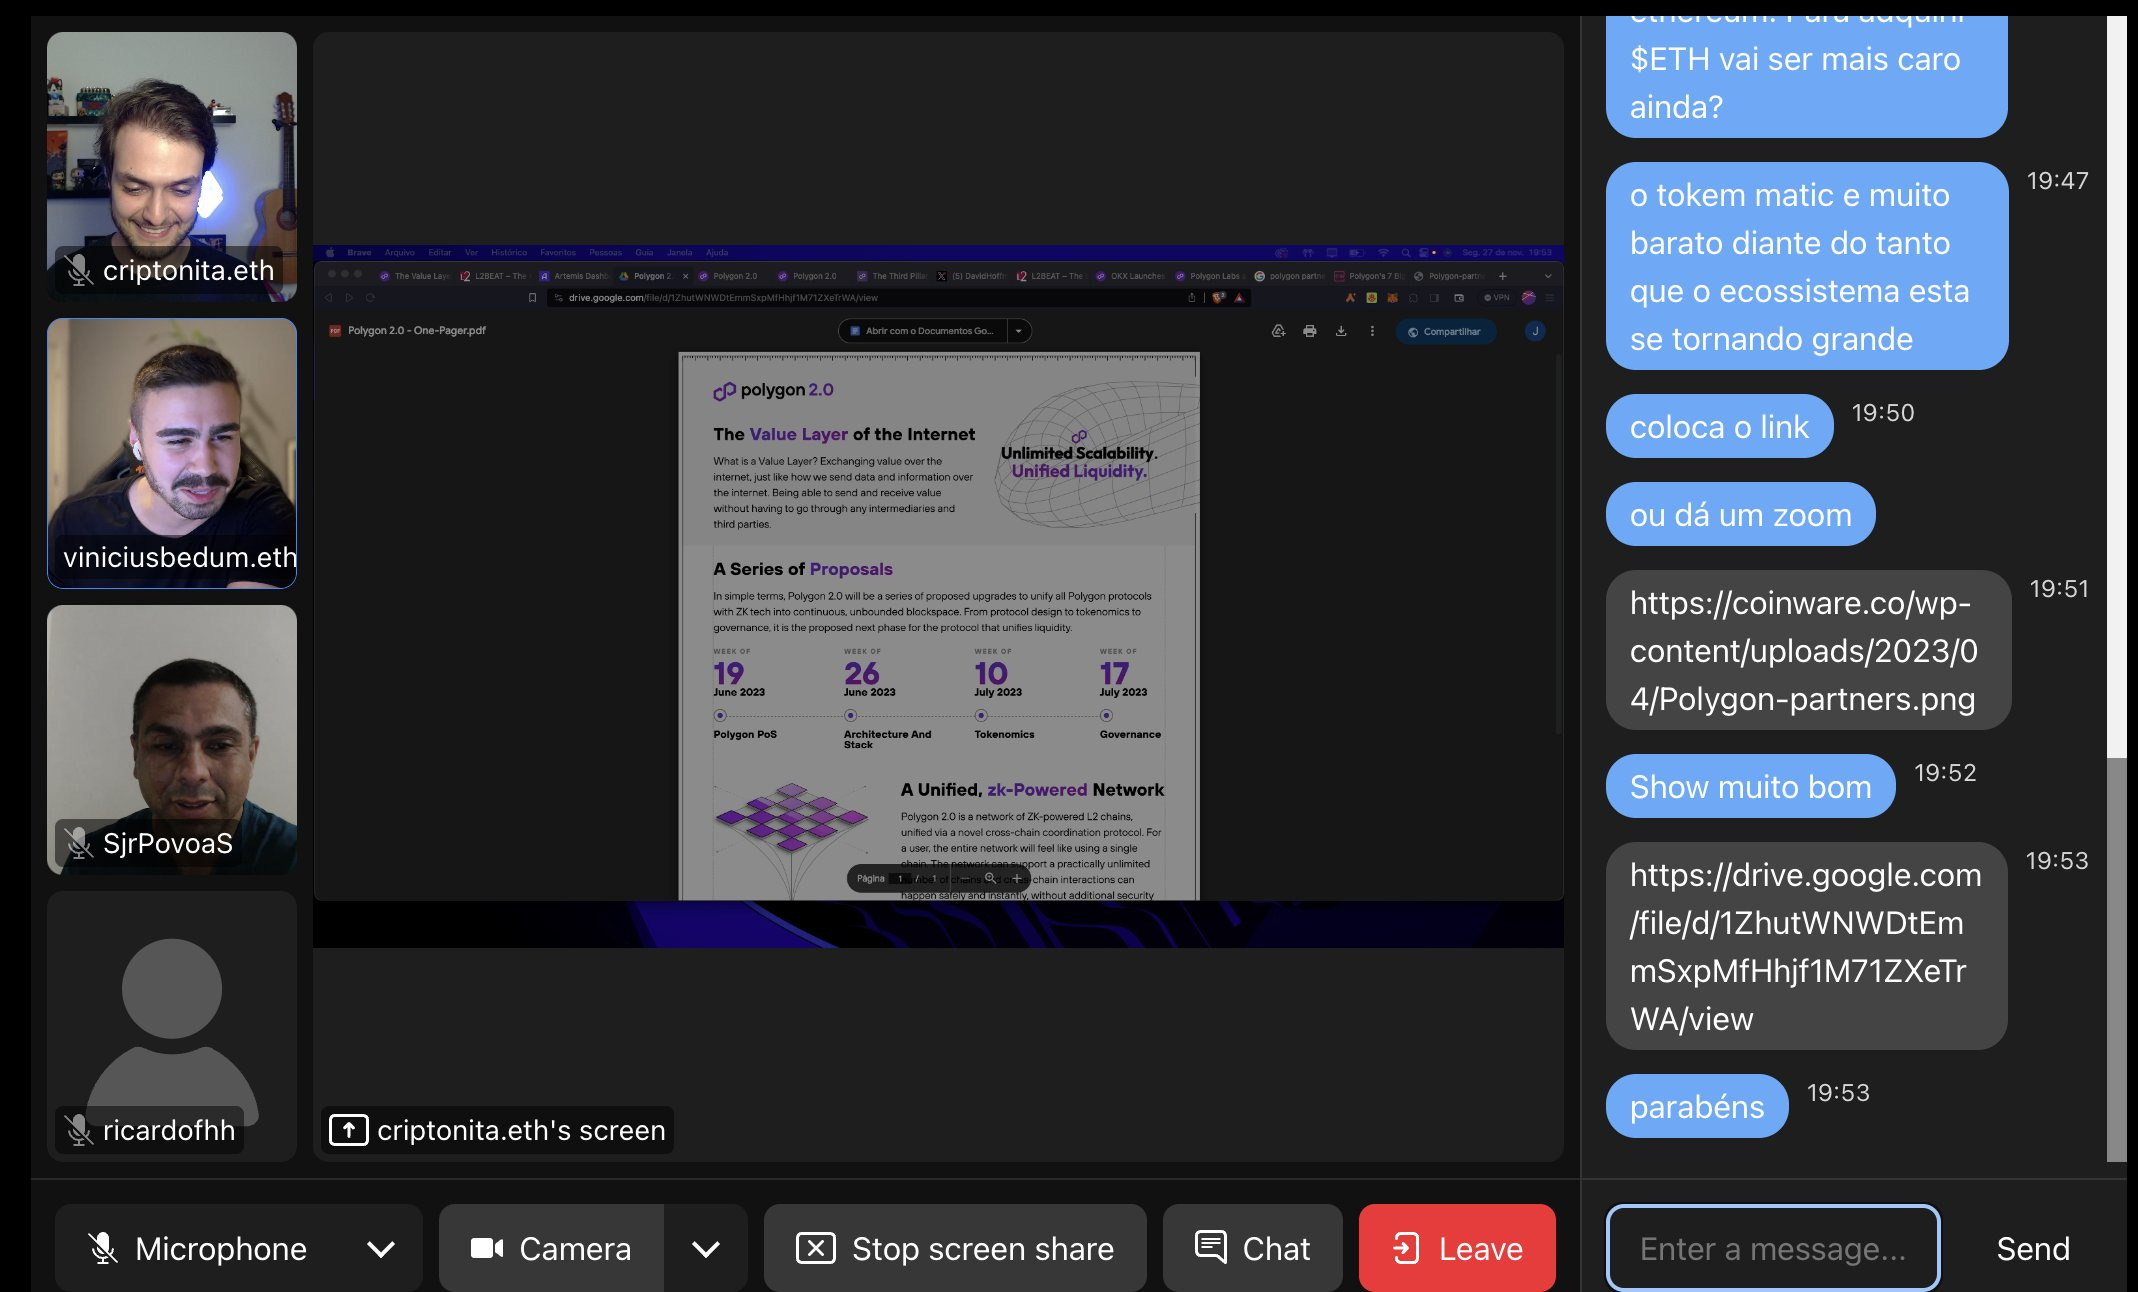Click the share page icon in address bar
The width and height of the screenshot is (2138, 1292).
[1191, 298]
